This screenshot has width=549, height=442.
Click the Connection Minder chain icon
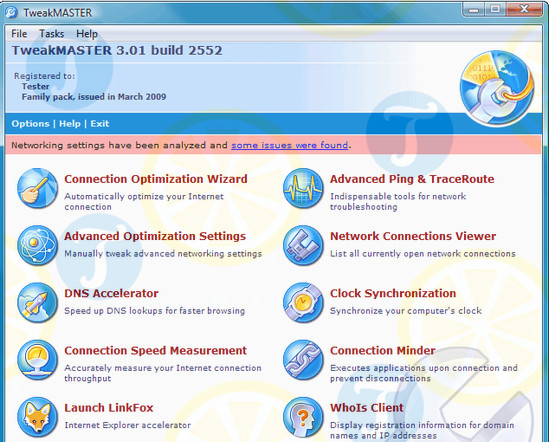pos(303,360)
